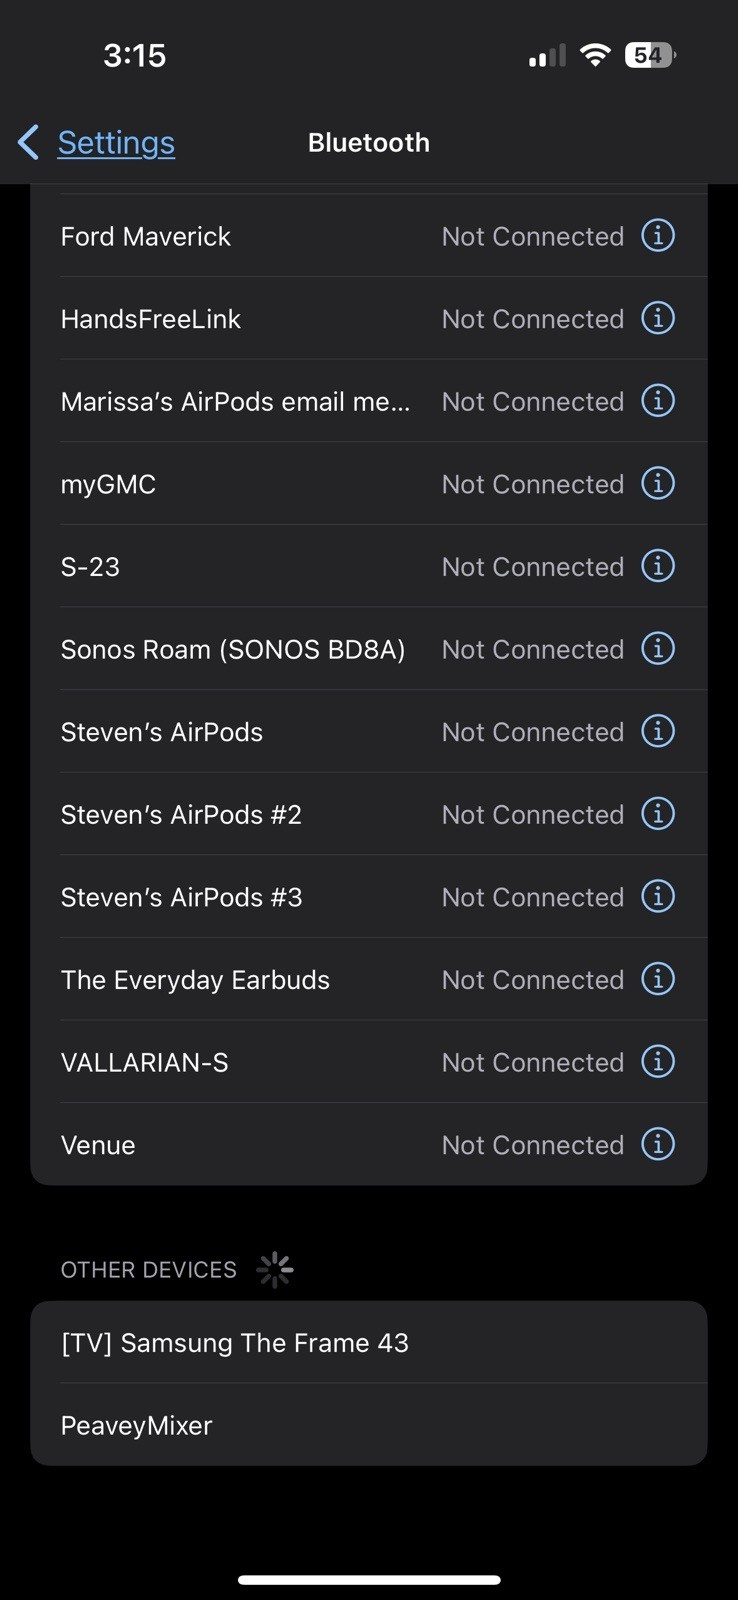
Task: Open myGMC info button
Action: (x=657, y=484)
